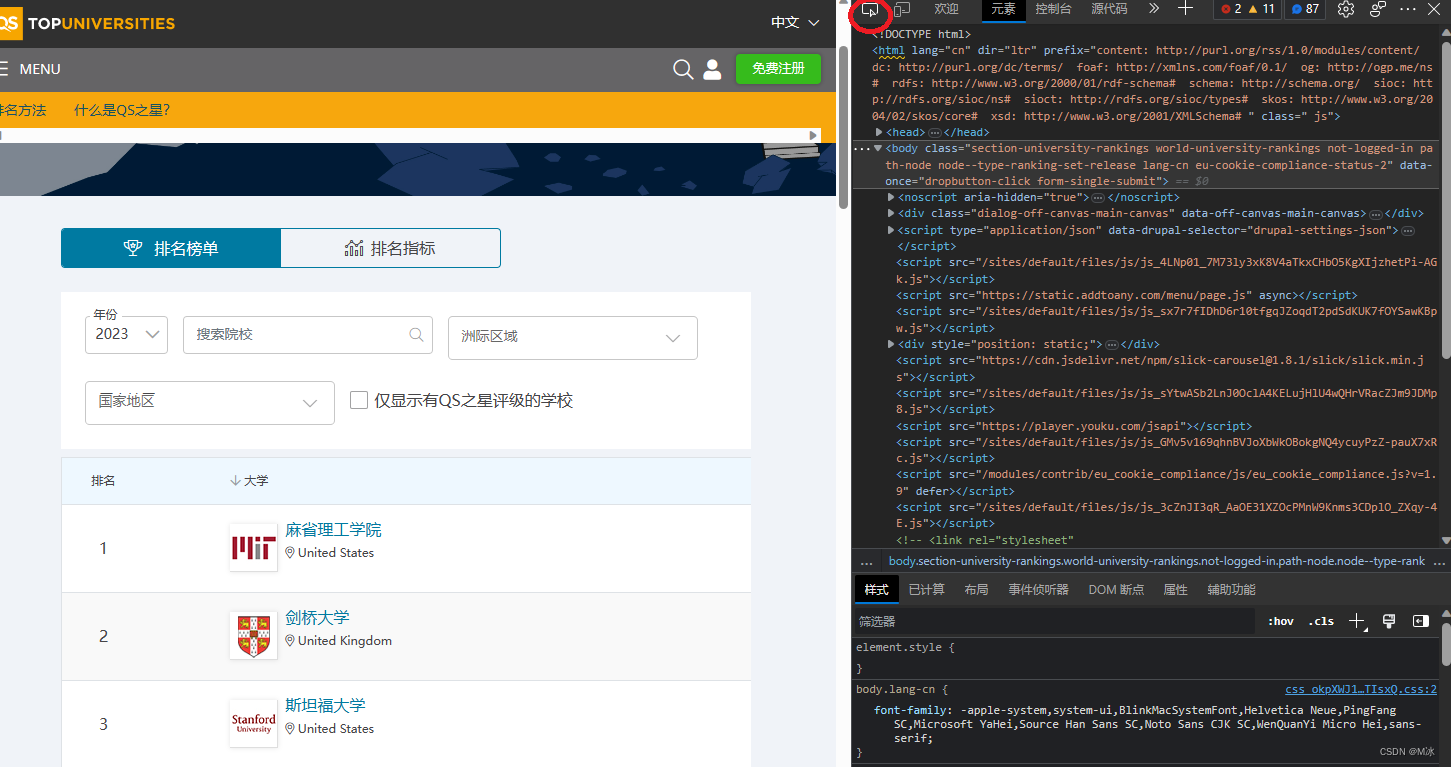Expand the head element node
This screenshot has height=767, width=1451.
879,132
